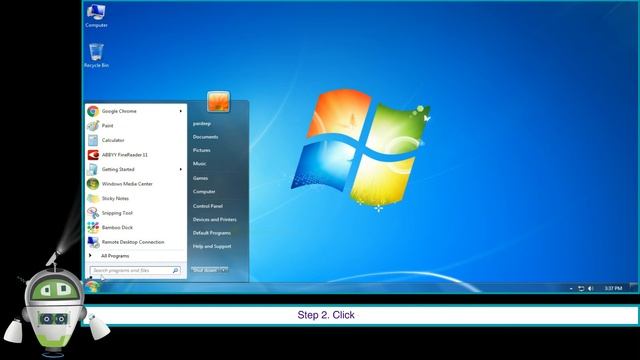Show hidden tray icons arrow

point(571,289)
